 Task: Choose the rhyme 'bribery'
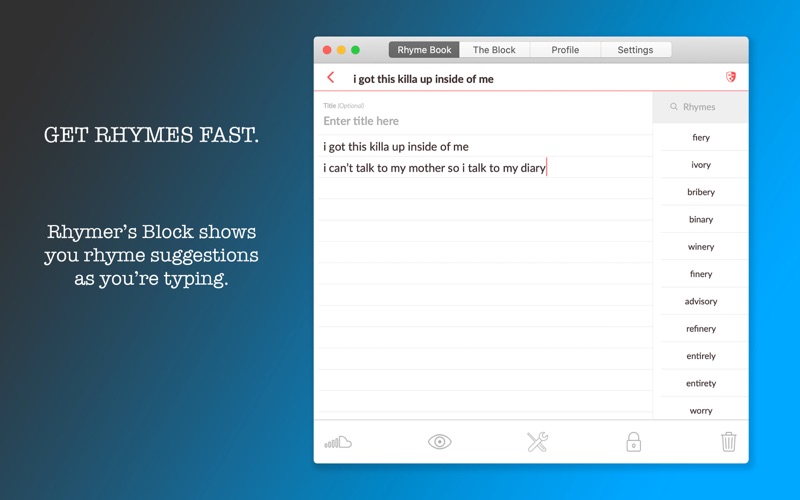pos(701,192)
